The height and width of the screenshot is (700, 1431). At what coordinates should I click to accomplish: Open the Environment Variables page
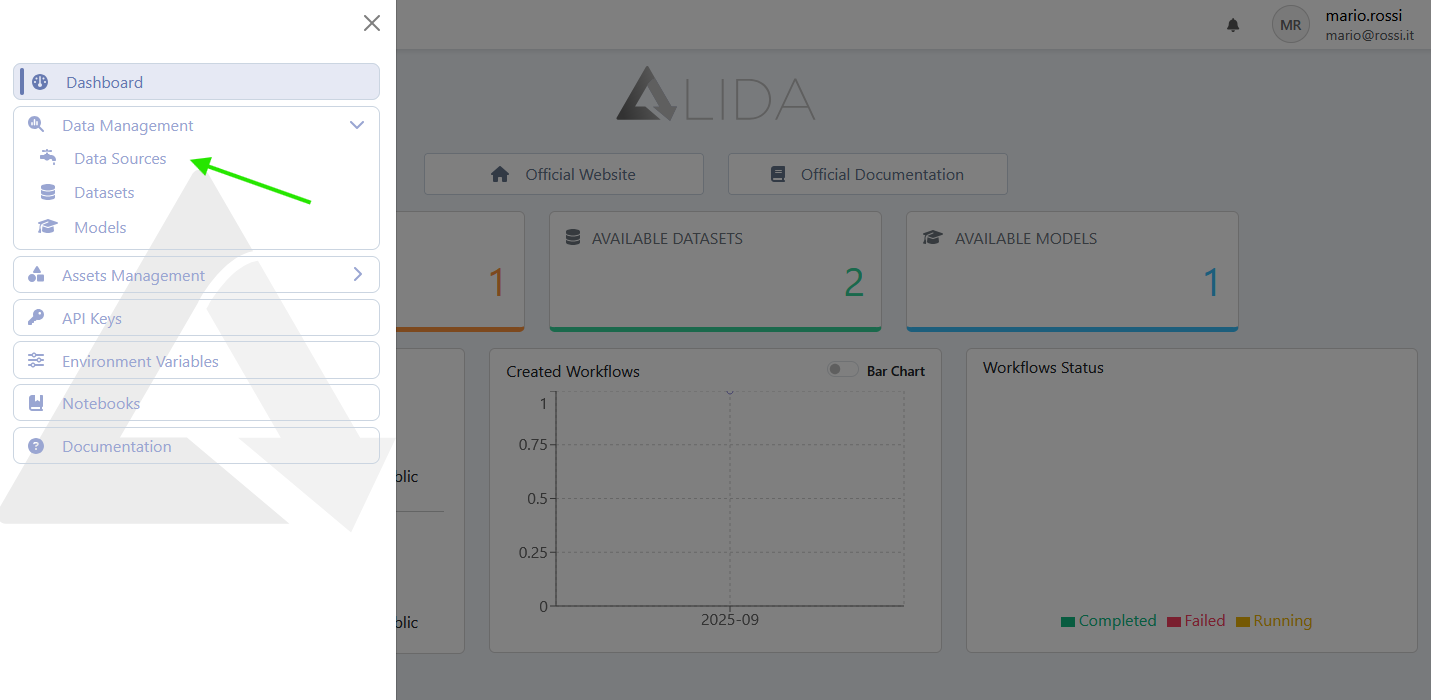(196, 361)
